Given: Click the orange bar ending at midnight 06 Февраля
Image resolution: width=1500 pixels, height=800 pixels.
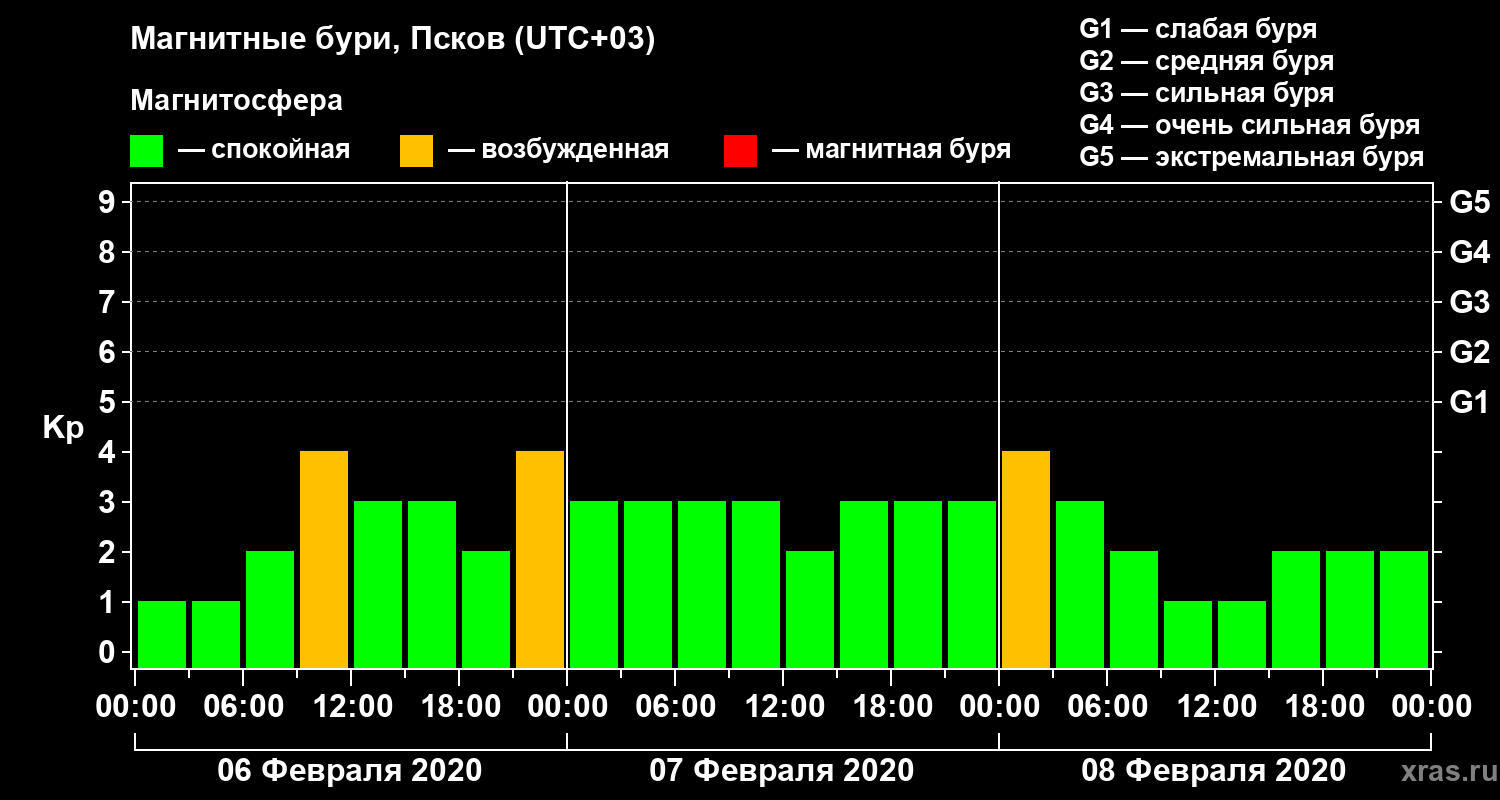Looking at the screenshot, I should pyautogui.click(x=540, y=559).
